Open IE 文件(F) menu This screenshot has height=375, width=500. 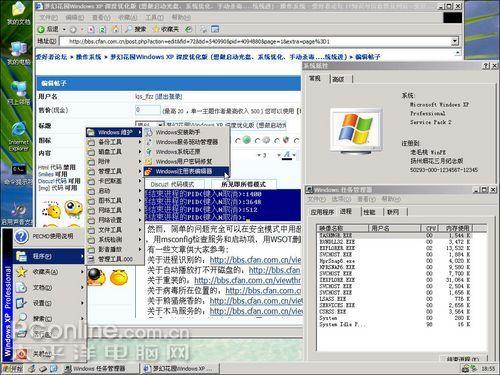48,17
